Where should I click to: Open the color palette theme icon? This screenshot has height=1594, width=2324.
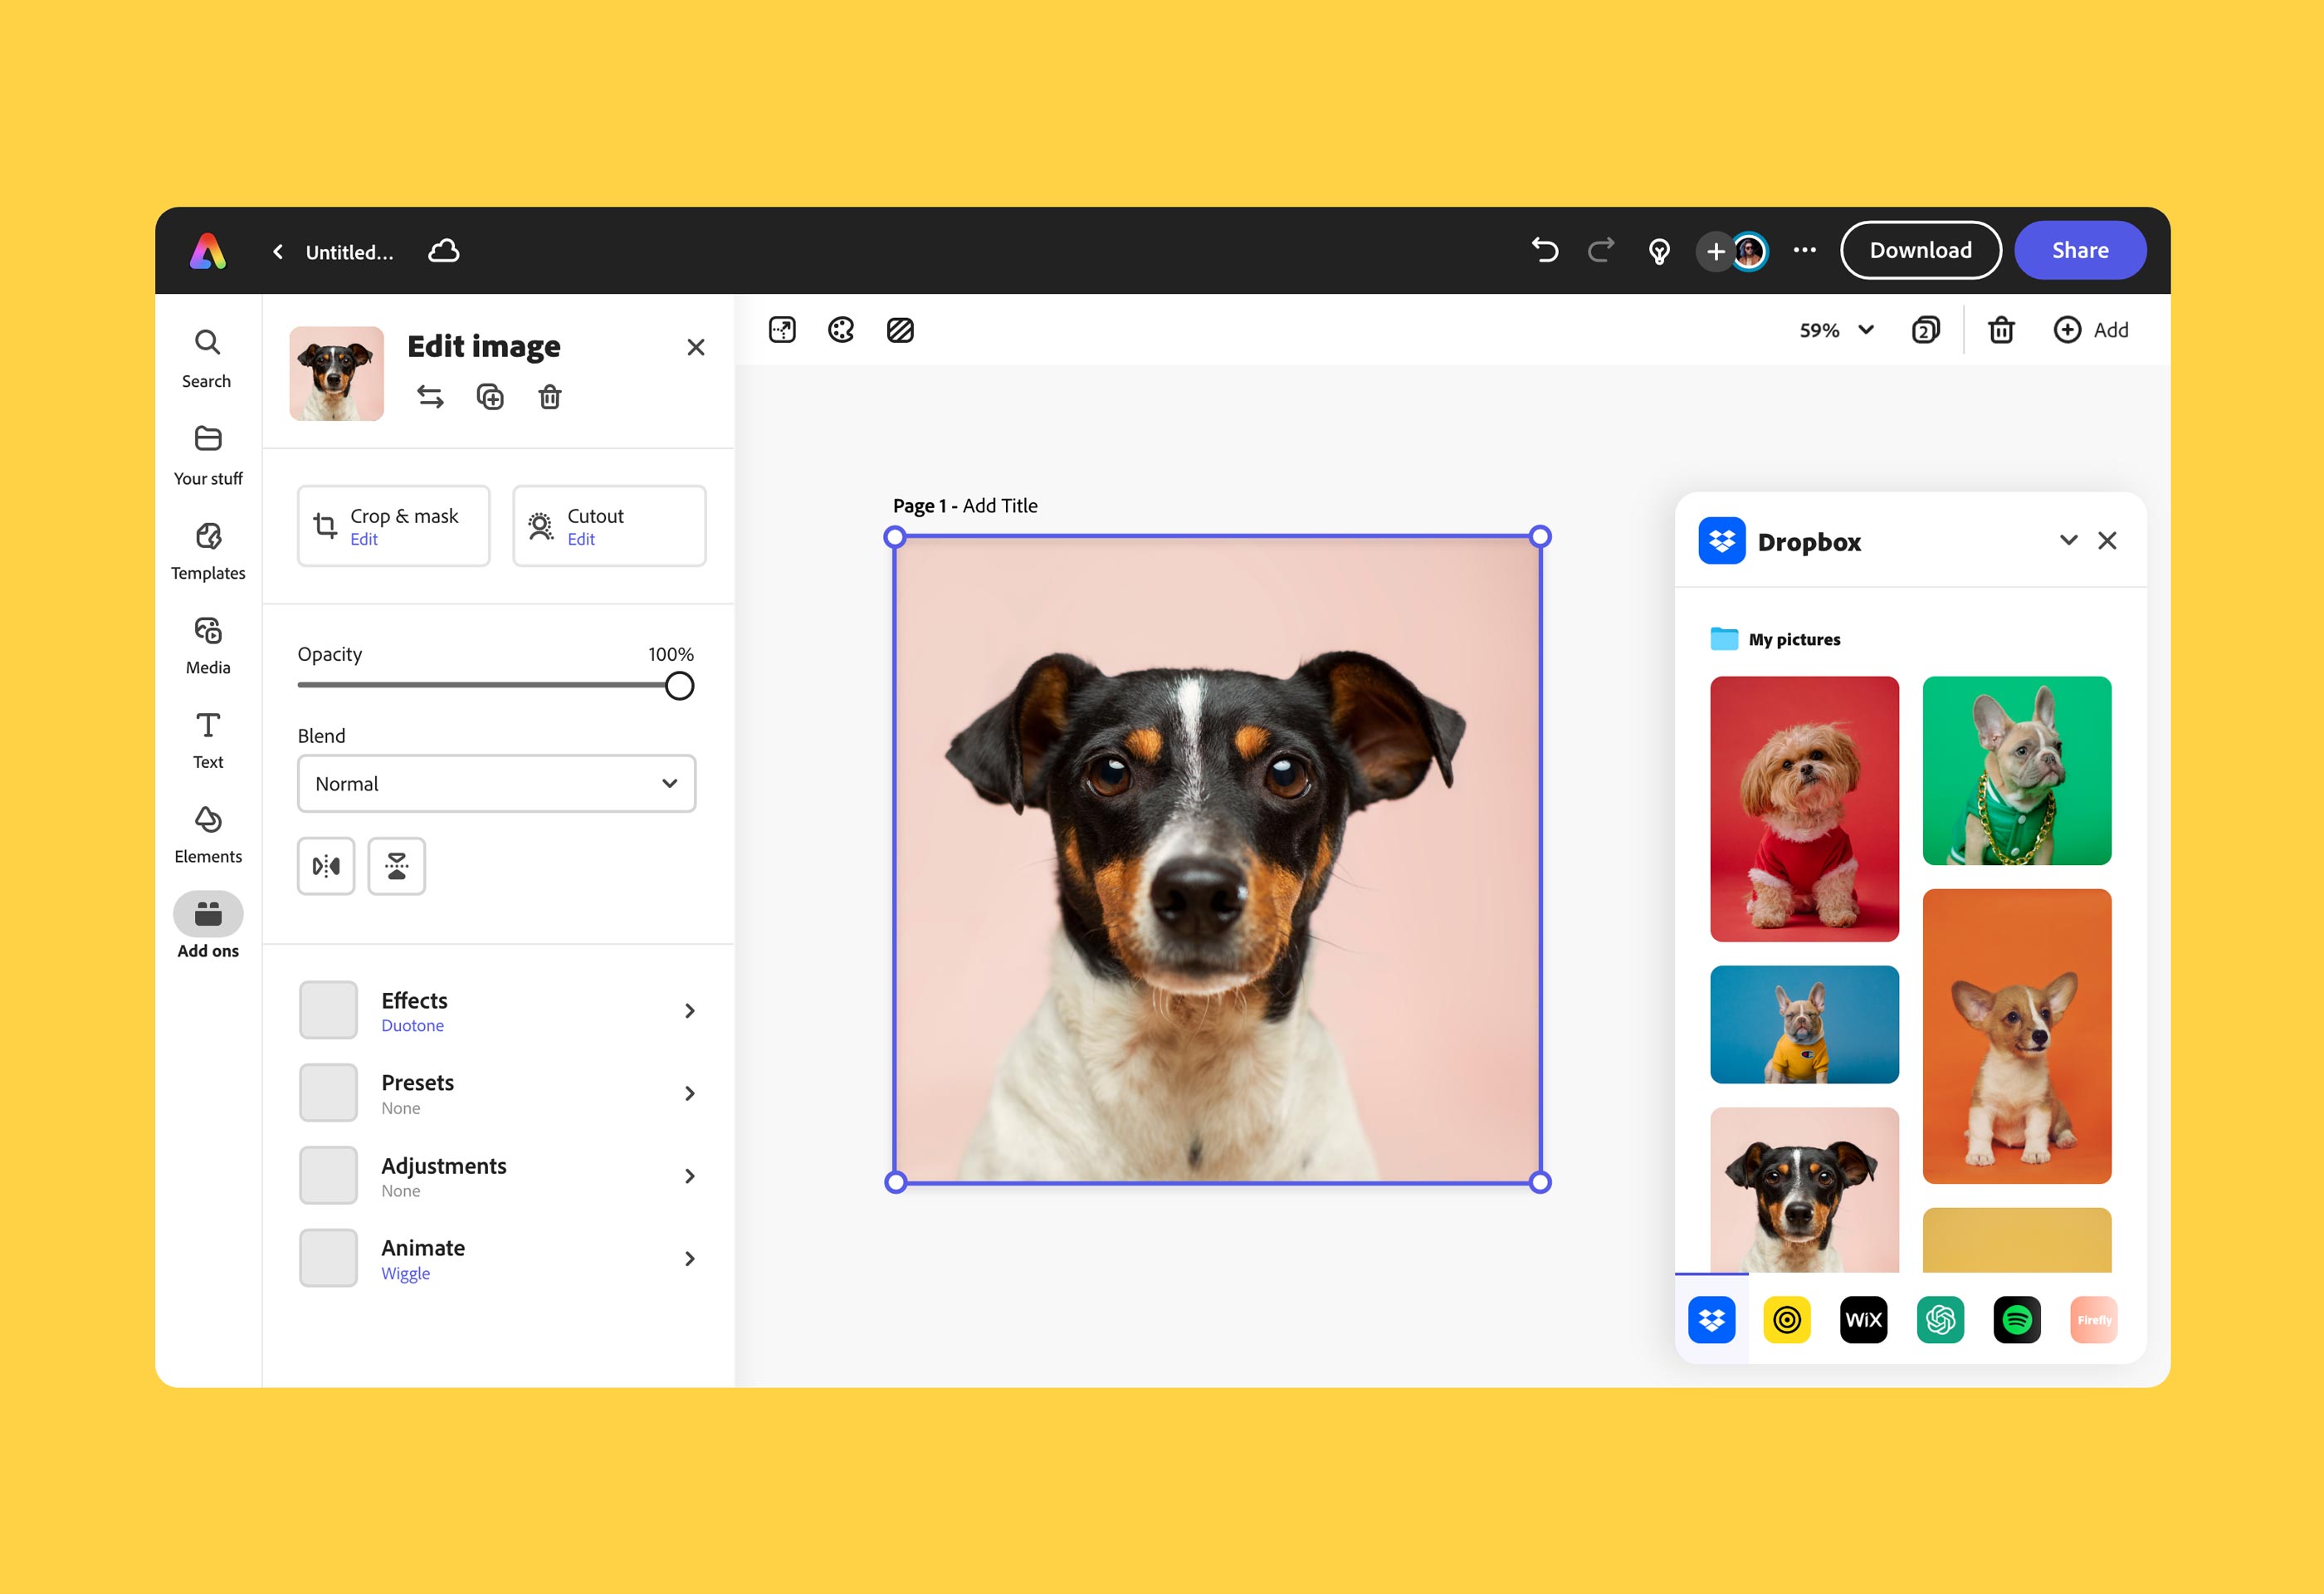pyautogui.click(x=841, y=330)
